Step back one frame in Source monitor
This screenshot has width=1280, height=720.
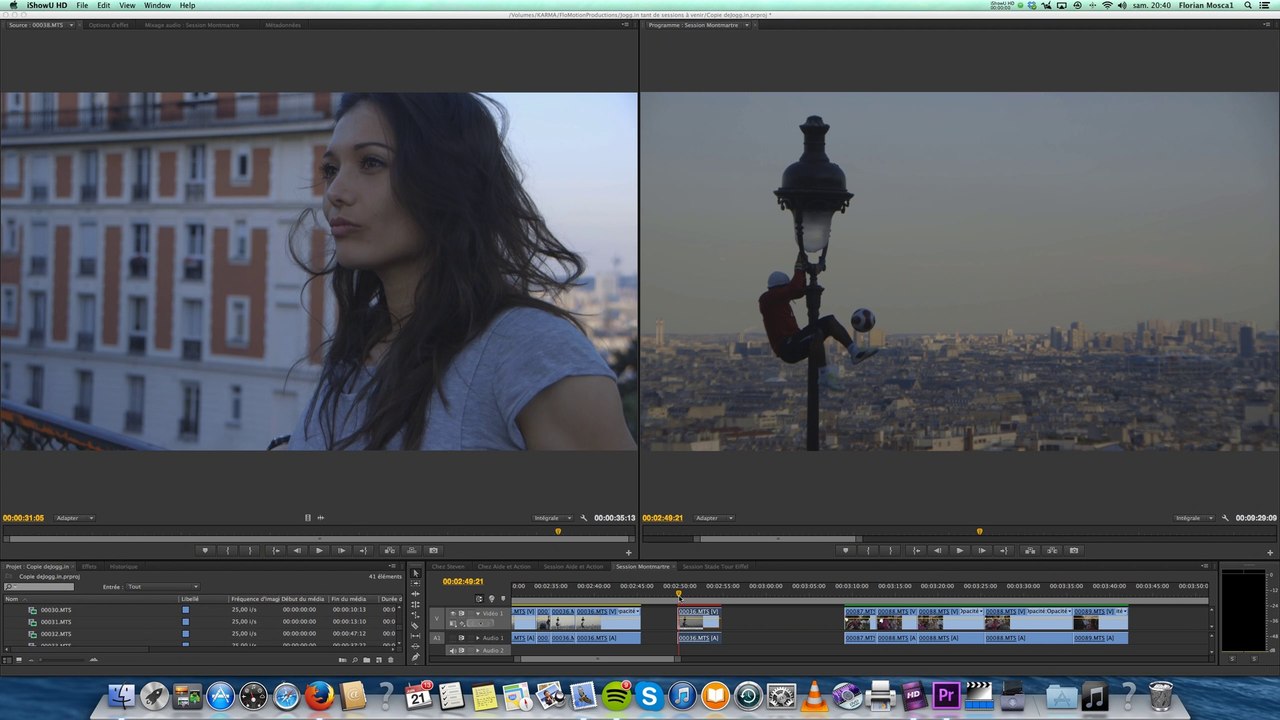[x=297, y=550]
